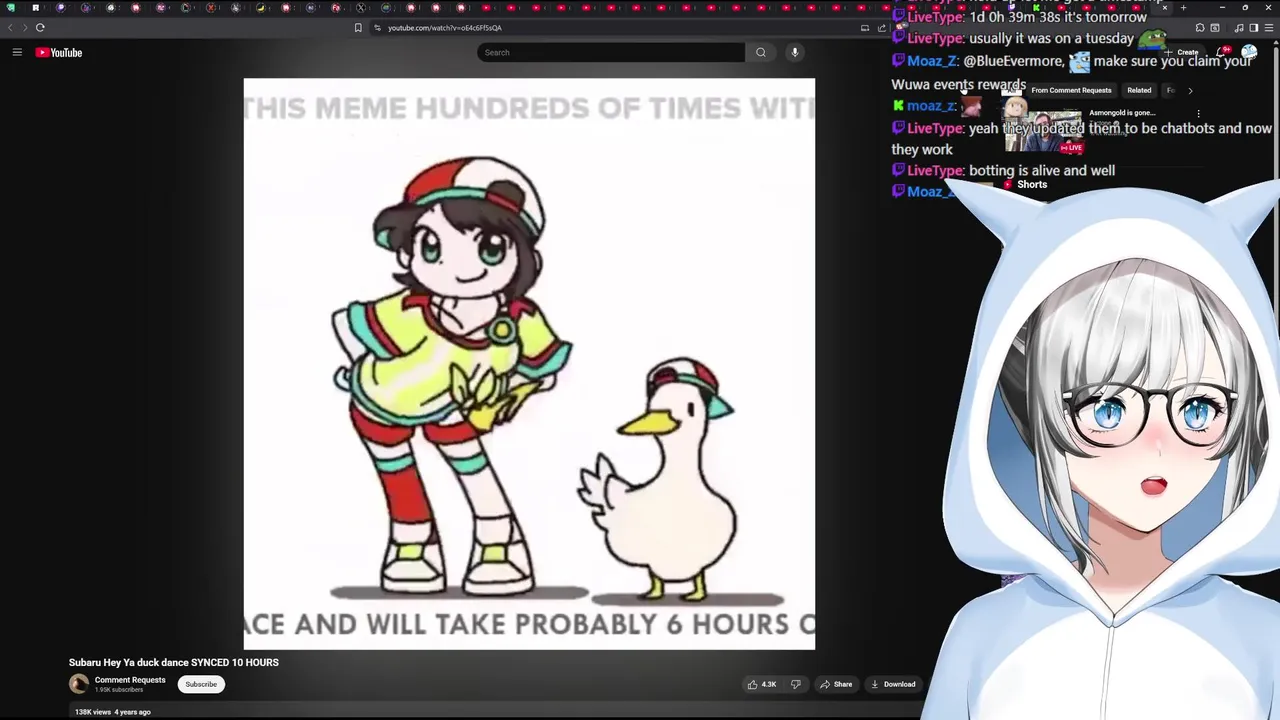The width and height of the screenshot is (1280, 720).
Task: Reload the page with refresh icon
Action: pos(40,28)
